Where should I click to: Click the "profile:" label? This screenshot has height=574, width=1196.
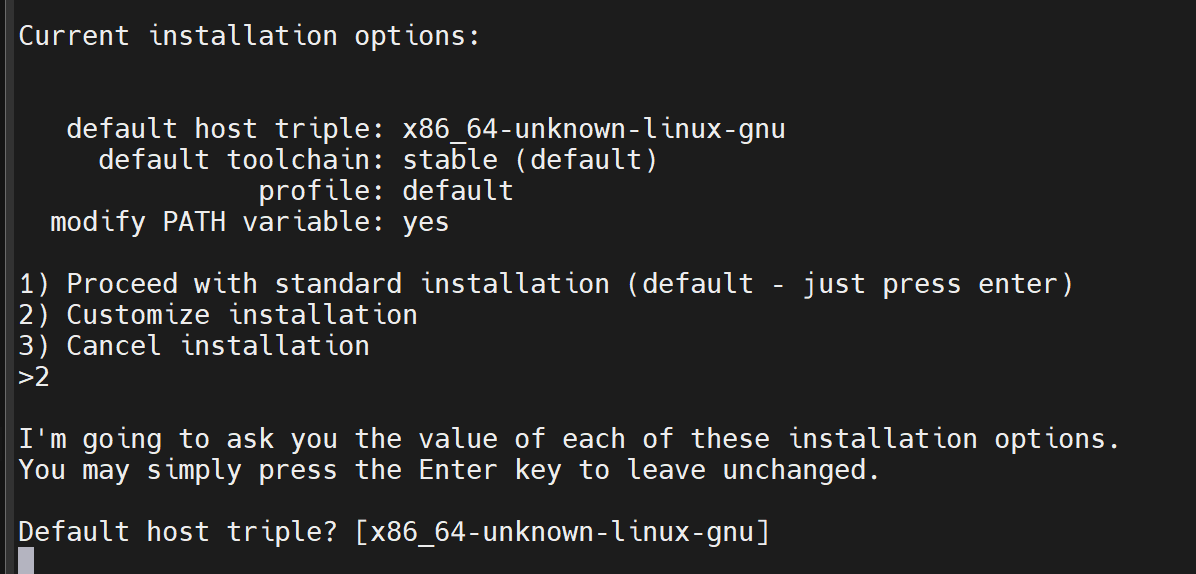(322, 191)
